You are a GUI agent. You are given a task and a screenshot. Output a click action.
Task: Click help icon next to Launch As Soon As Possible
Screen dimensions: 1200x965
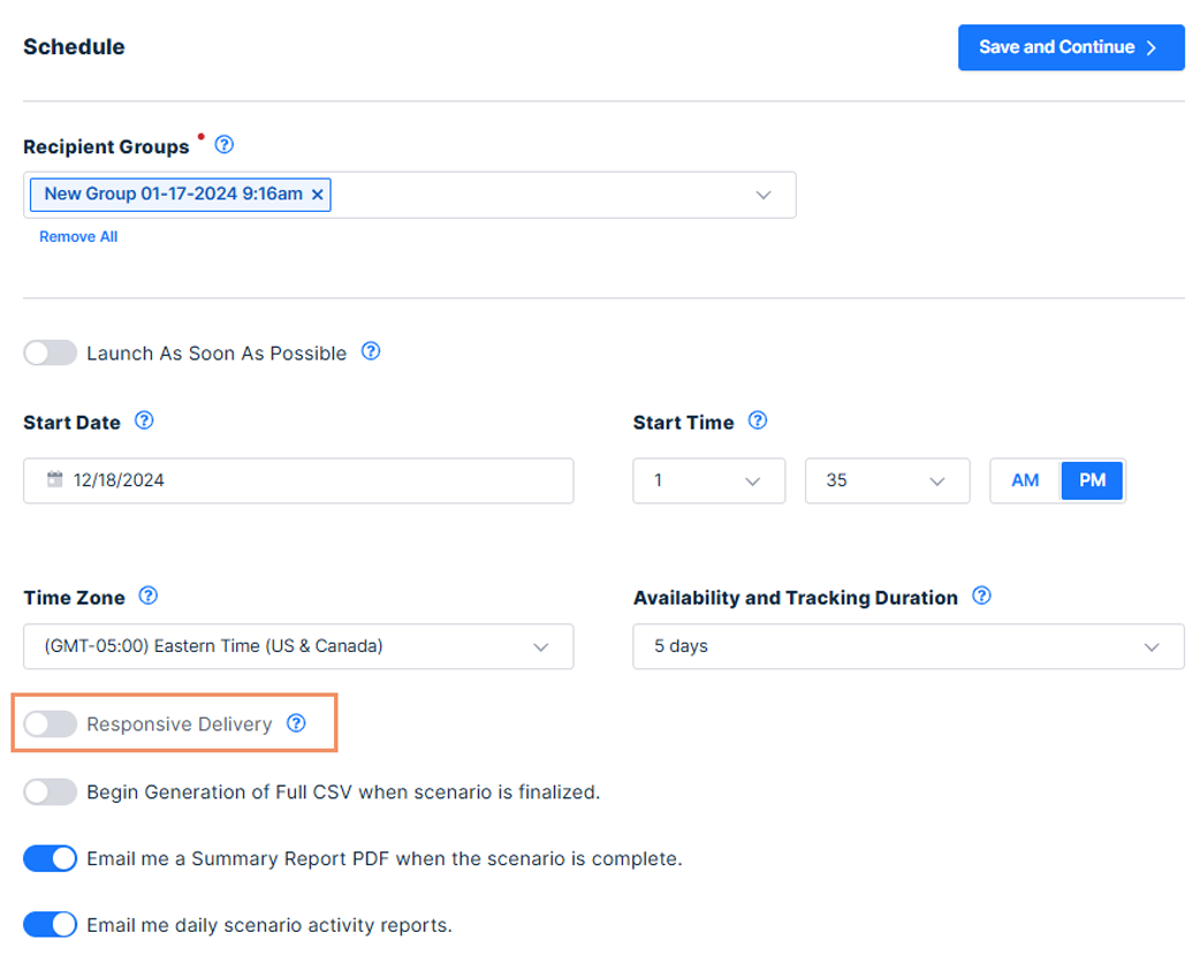click(371, 352)
